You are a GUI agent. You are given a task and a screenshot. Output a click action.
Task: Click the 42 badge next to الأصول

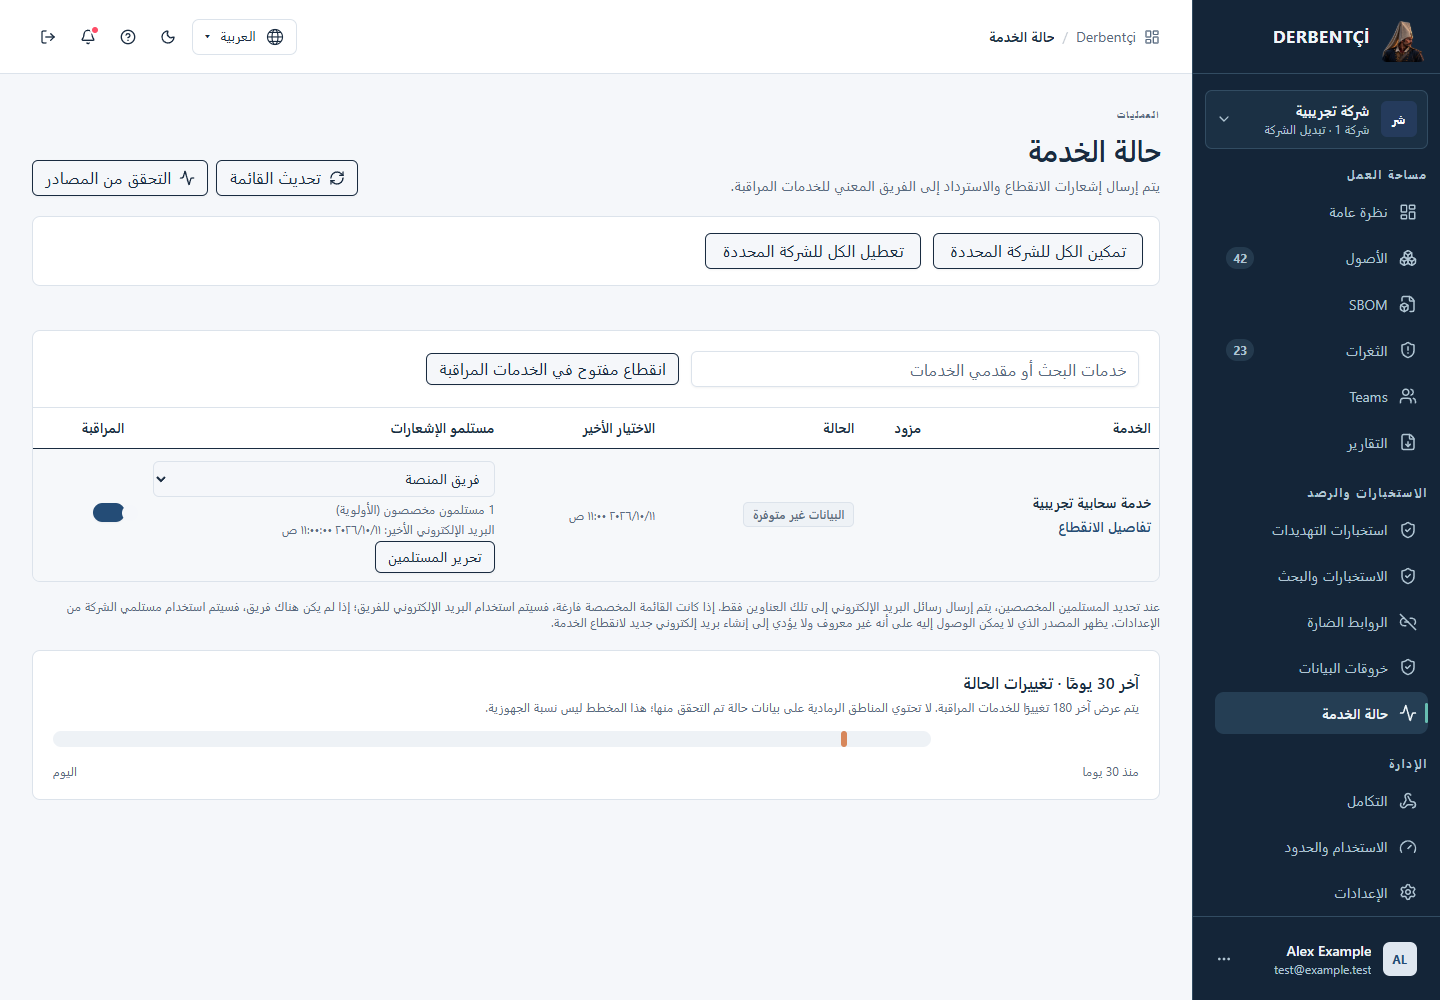pyautogui.click(x=1240, y=258)
